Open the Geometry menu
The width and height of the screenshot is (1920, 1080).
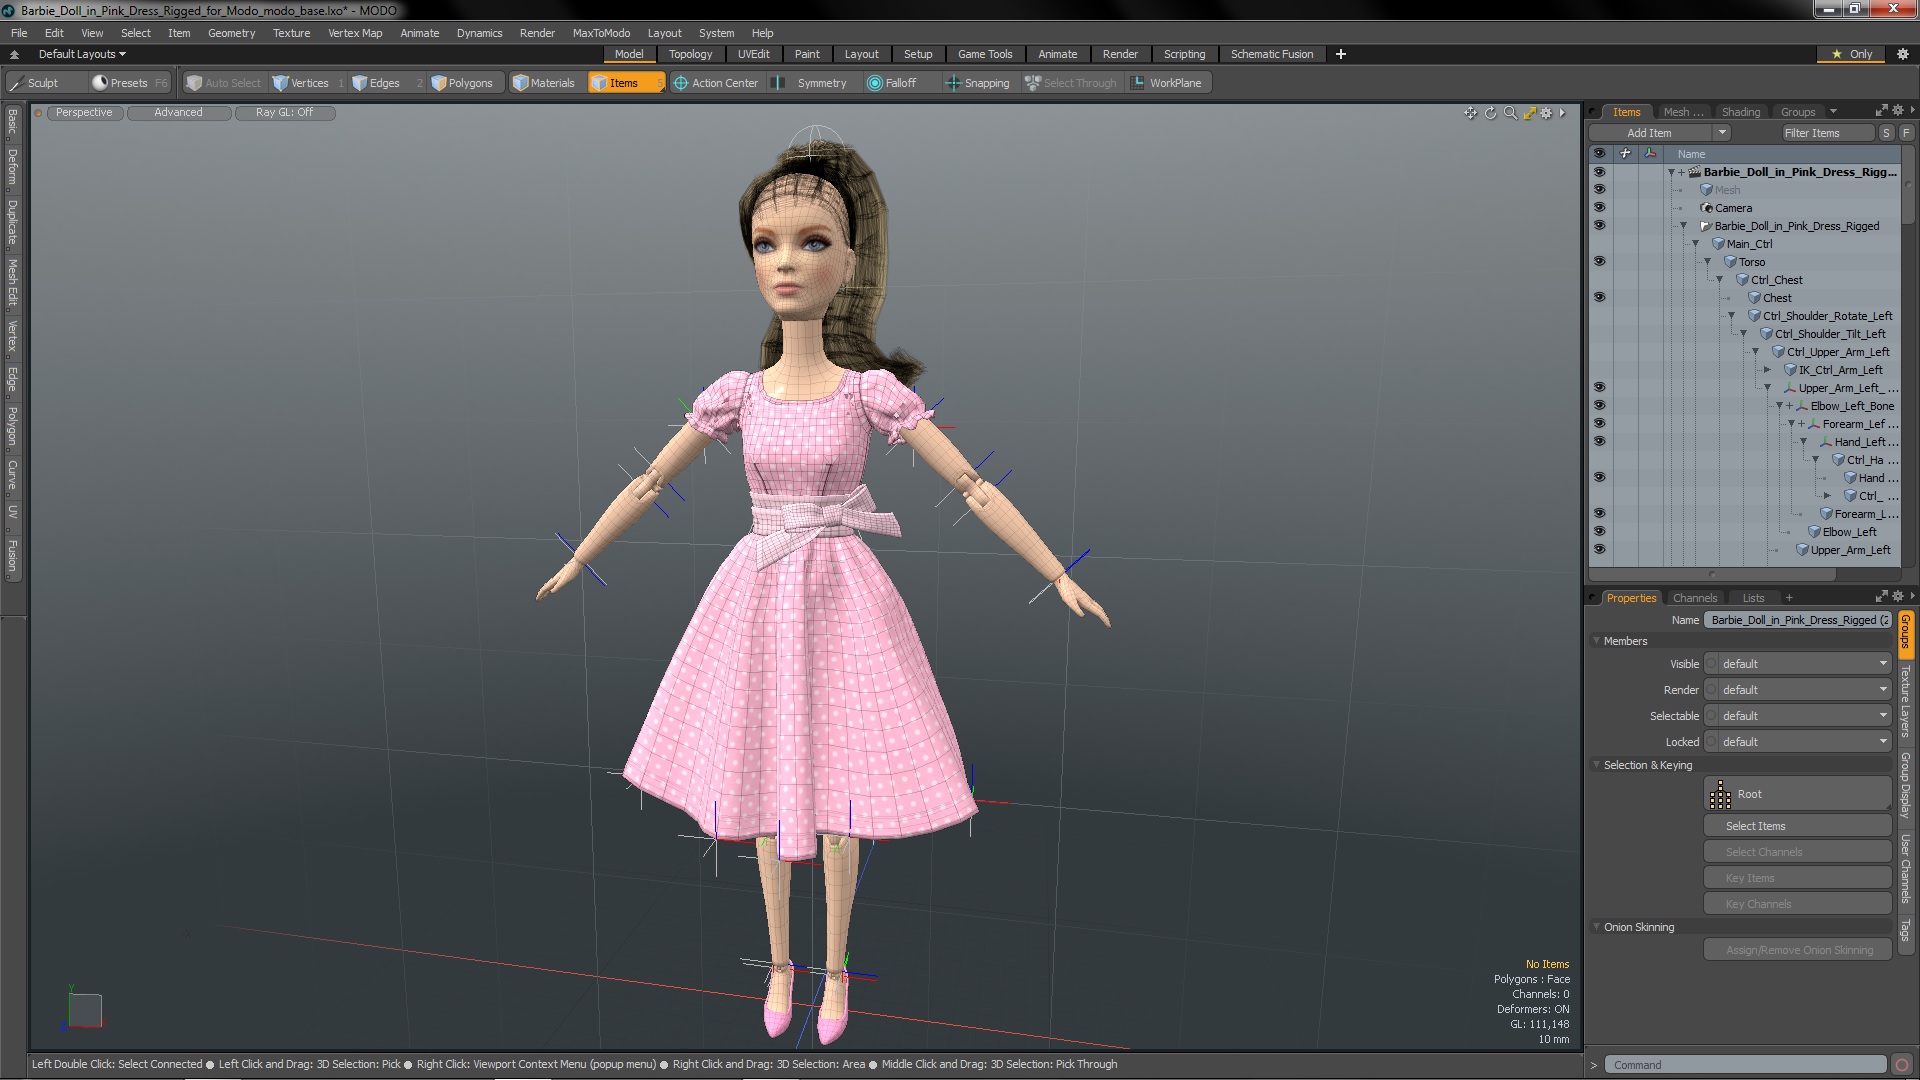[231, 33]
